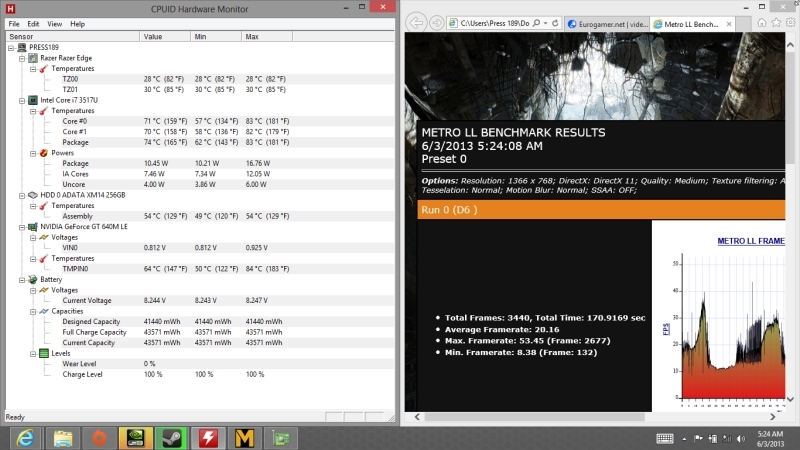
Task: Open Steam from the taskbar
Action: click(172, 438)
